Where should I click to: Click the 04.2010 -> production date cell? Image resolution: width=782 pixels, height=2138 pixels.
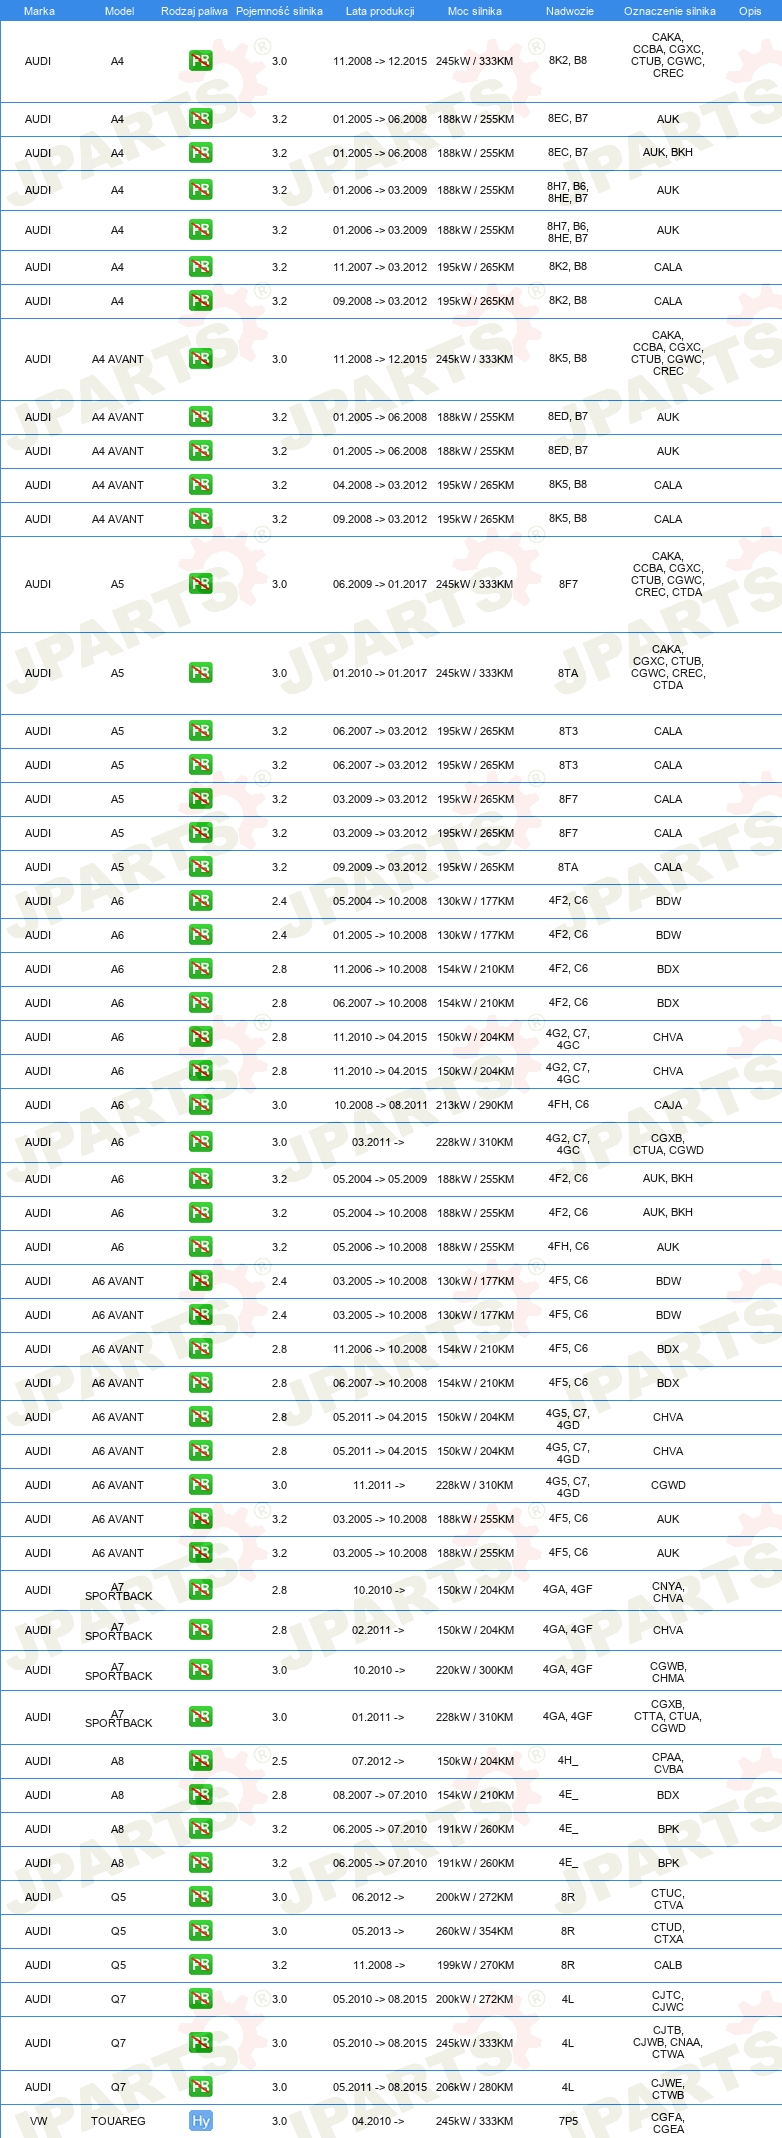(x=378, y=2121)
